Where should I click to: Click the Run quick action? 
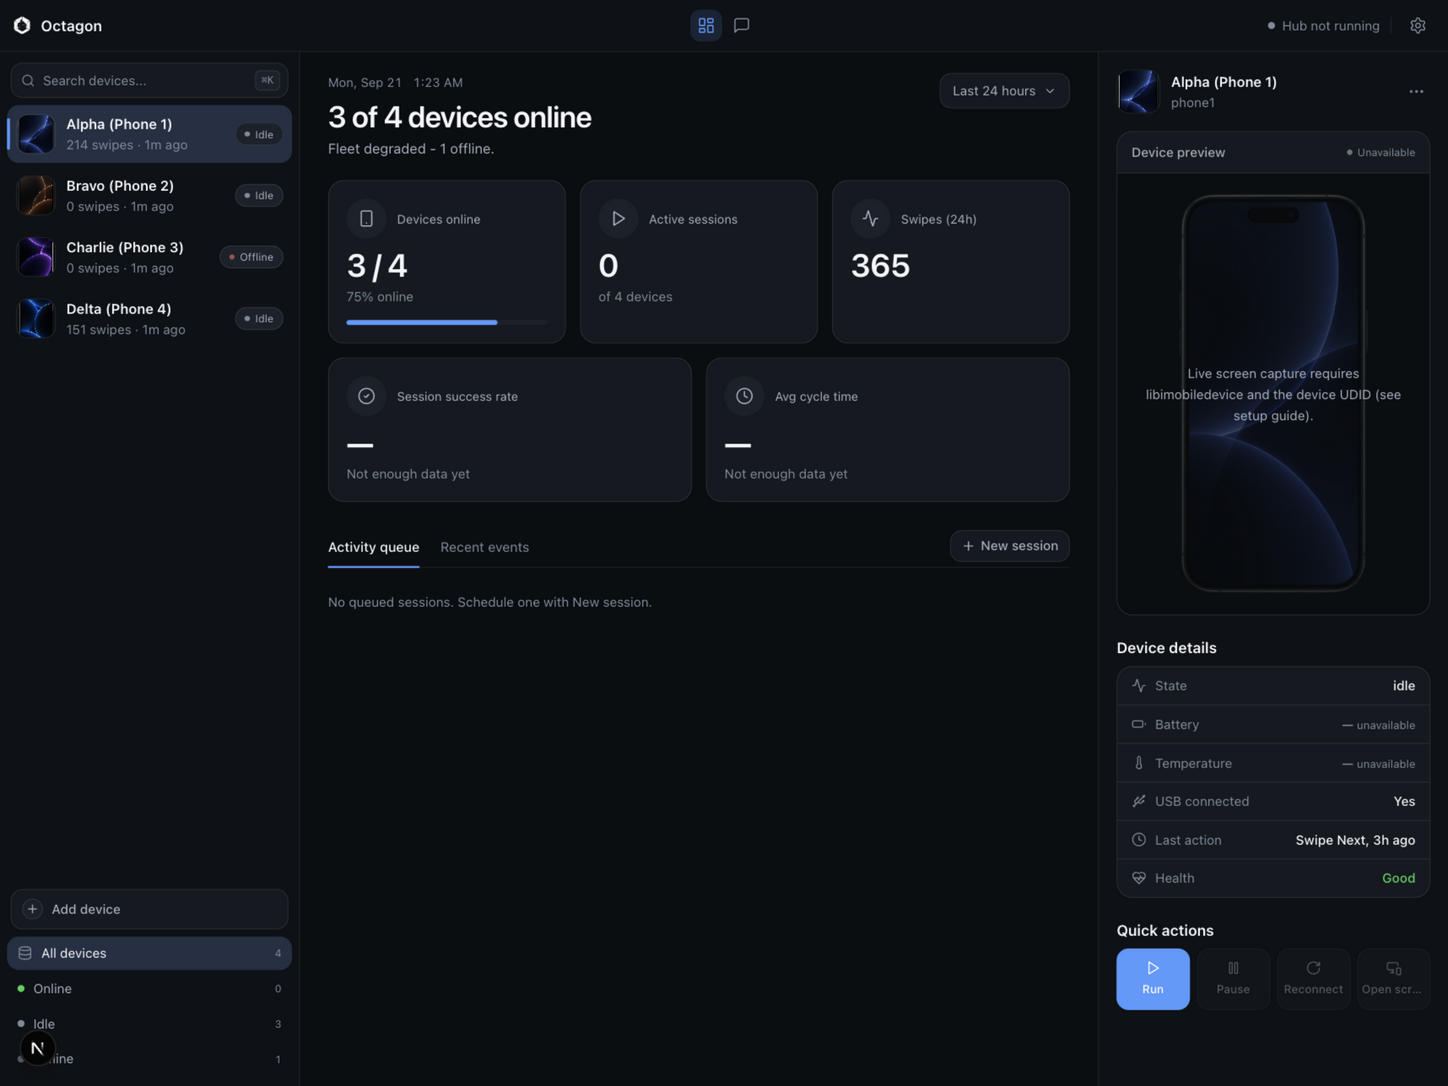[1153, 979]
